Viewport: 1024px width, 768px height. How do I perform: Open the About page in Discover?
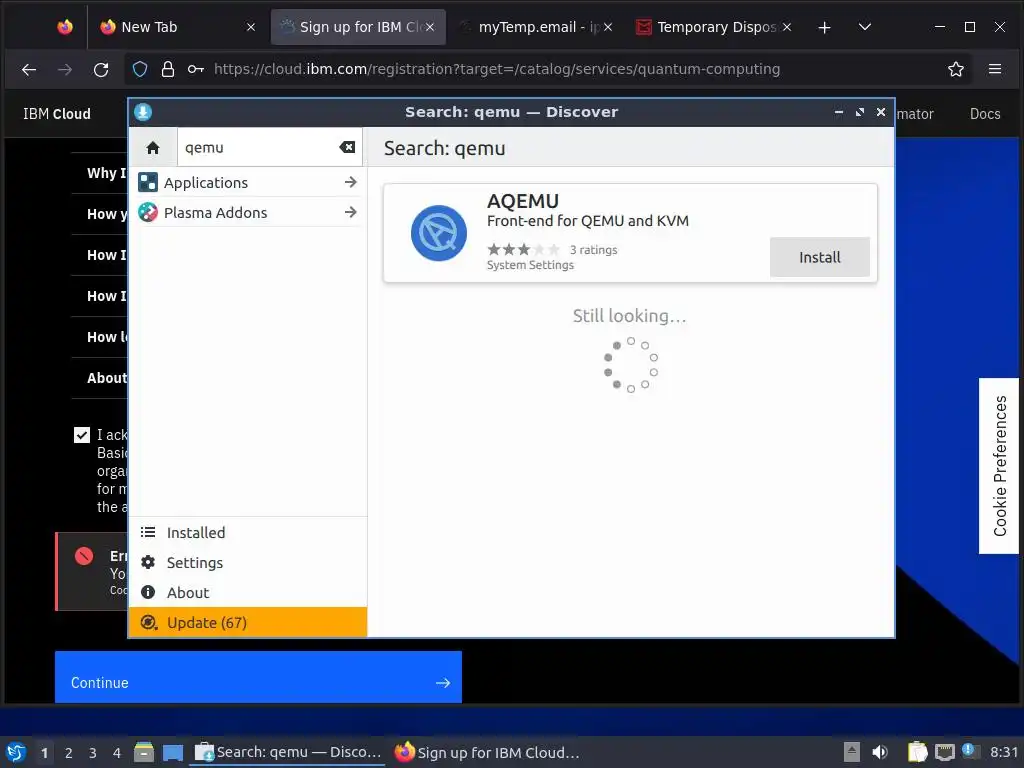pyautogui.click(x=248, y=593)
